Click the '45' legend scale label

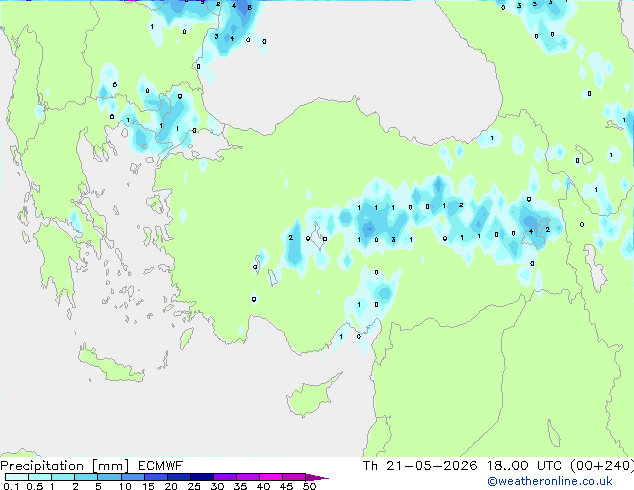pyautogui.click(x=286, y=486)
